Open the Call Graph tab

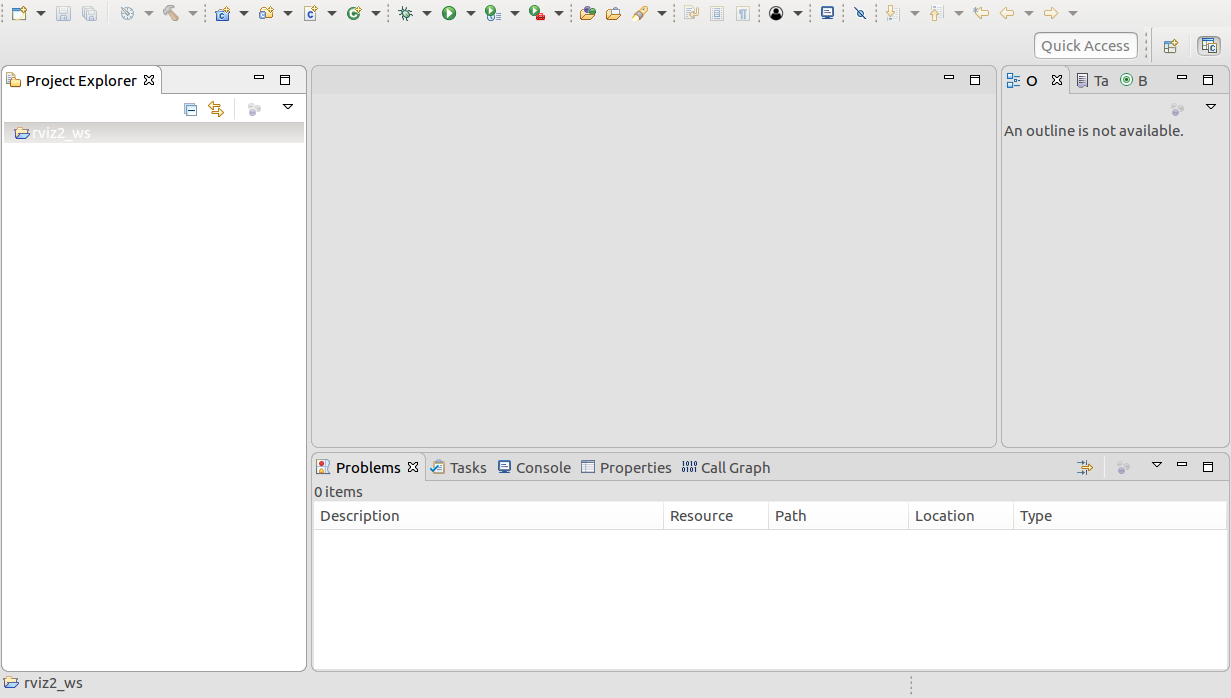click(726, 468)
